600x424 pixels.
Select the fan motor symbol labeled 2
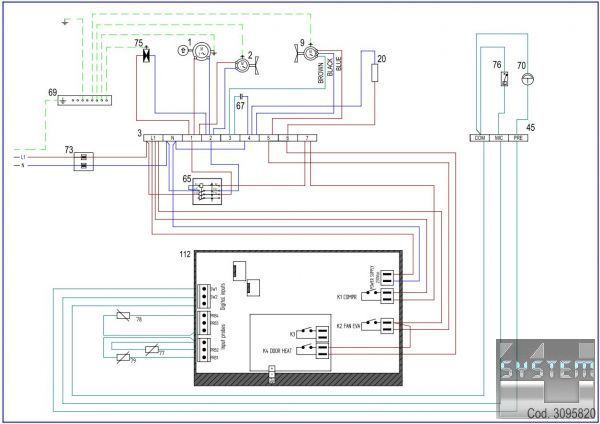241,64
